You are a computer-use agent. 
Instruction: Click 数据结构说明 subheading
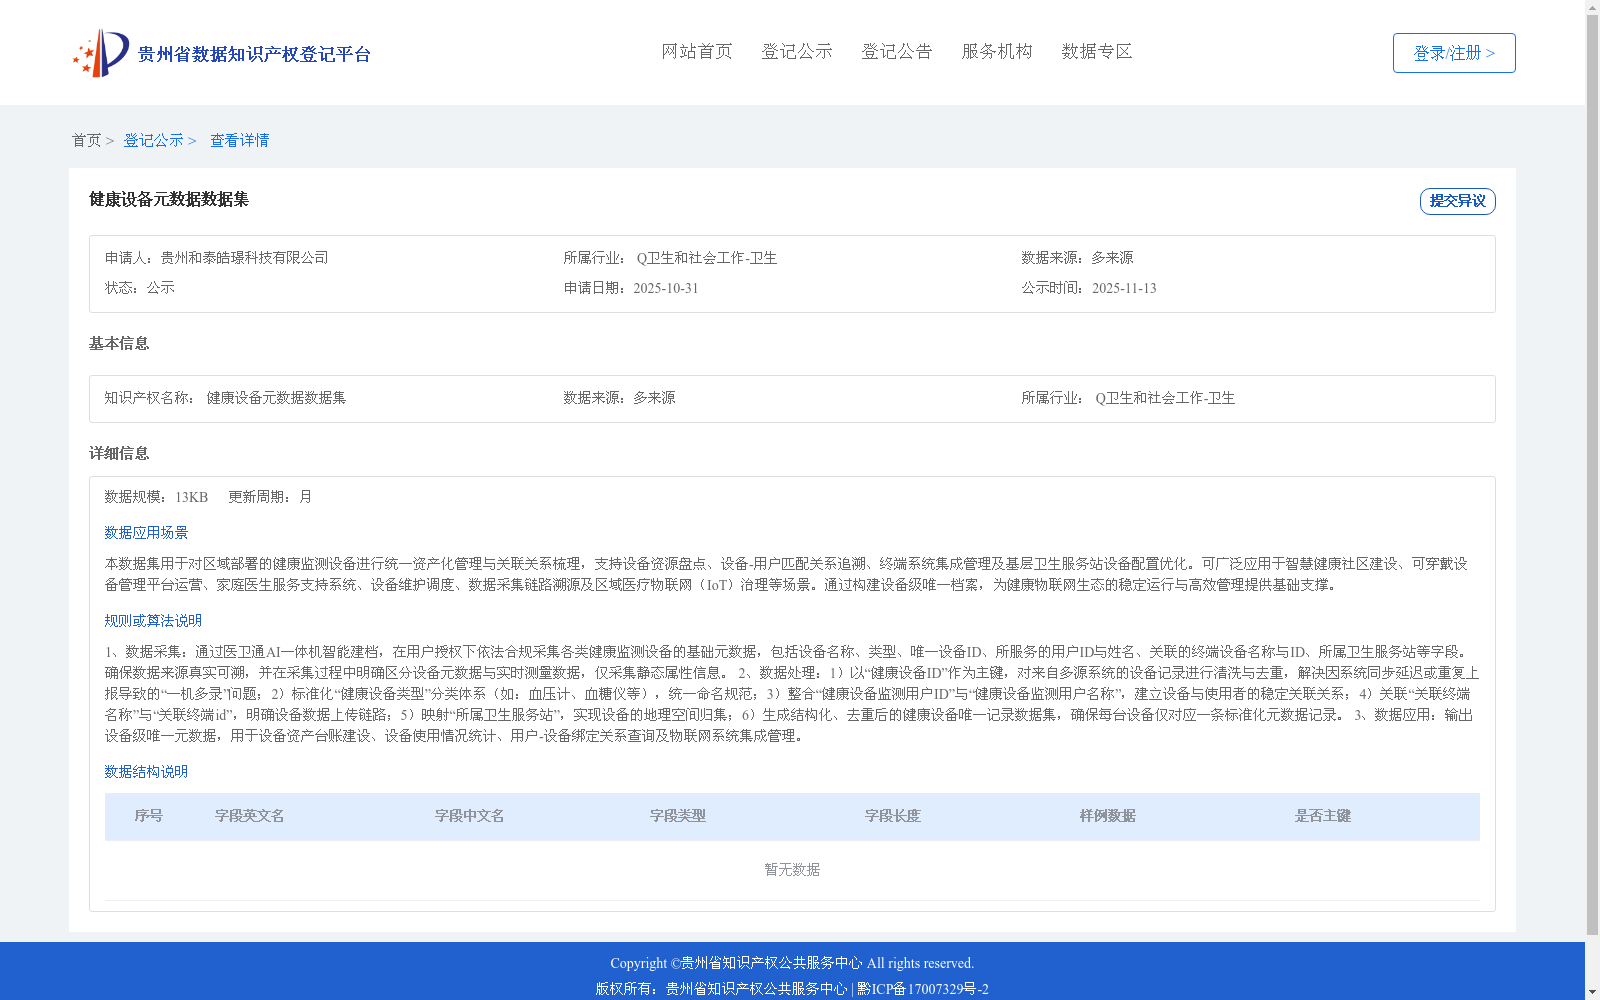point(146,772)
